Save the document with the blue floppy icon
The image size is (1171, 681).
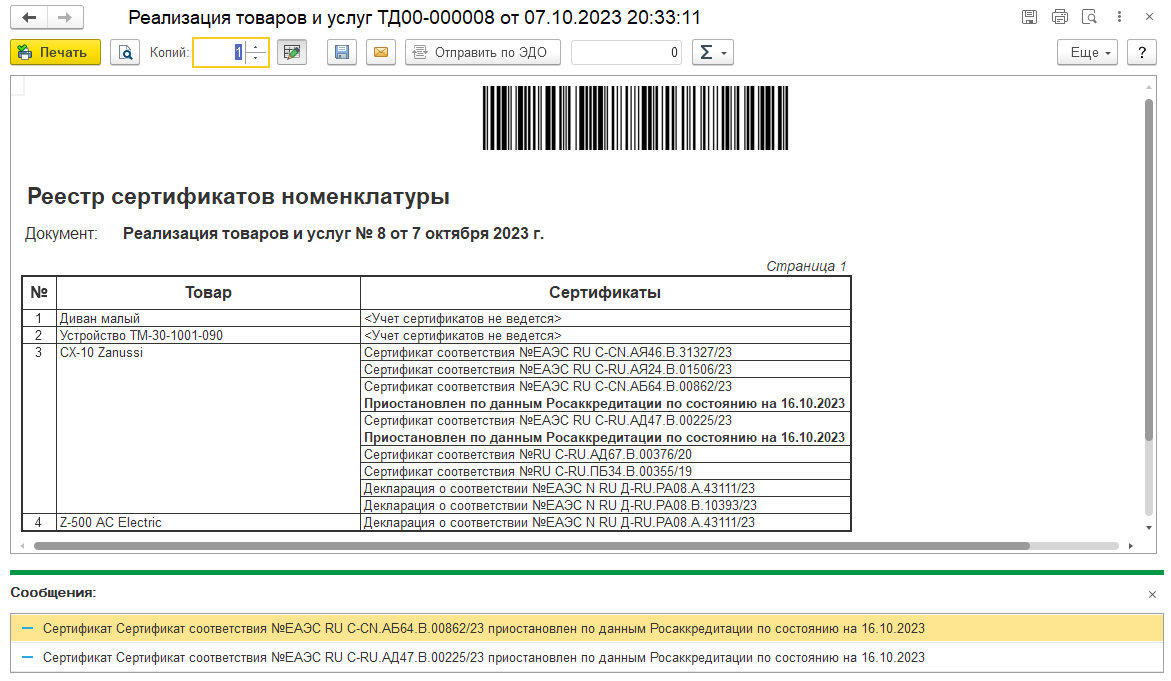[342, 53]
